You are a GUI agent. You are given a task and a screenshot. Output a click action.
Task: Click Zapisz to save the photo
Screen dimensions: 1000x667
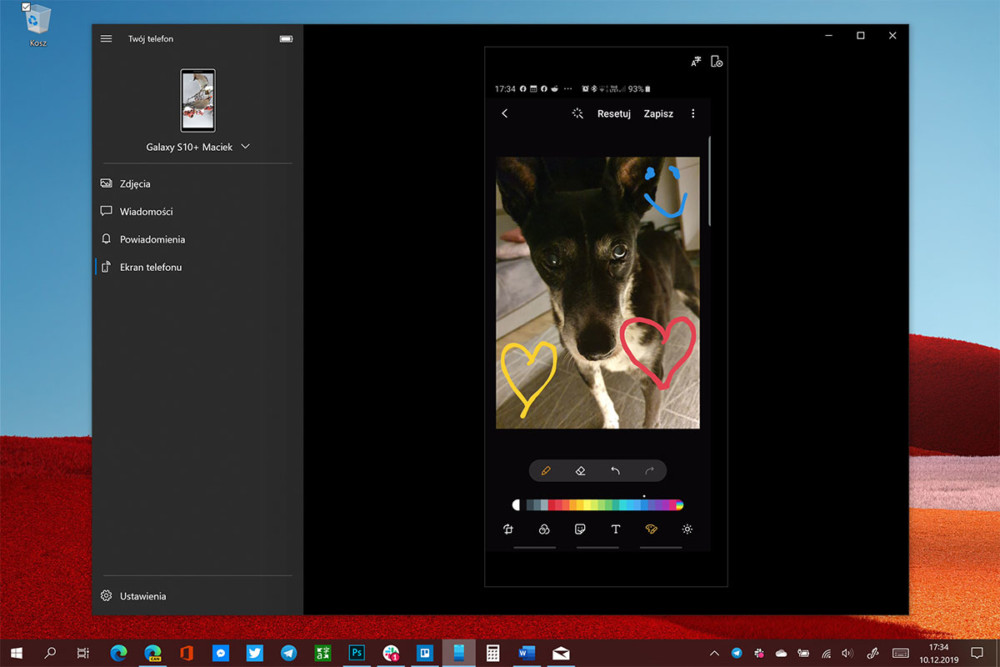(658, 114)
